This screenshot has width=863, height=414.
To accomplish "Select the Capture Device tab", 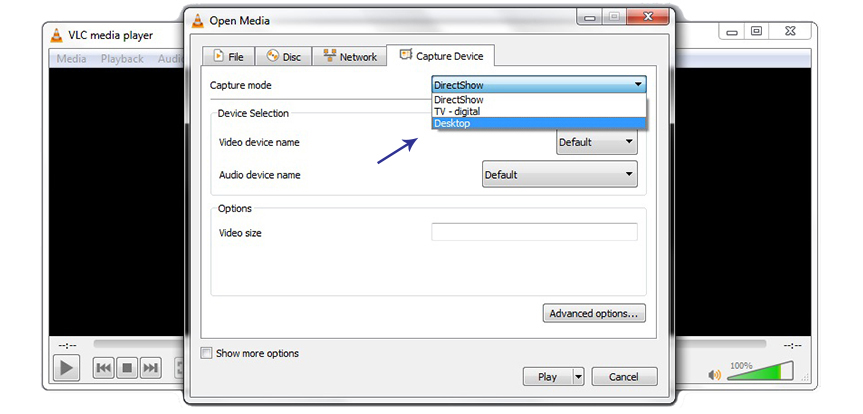I will [441, 56].
